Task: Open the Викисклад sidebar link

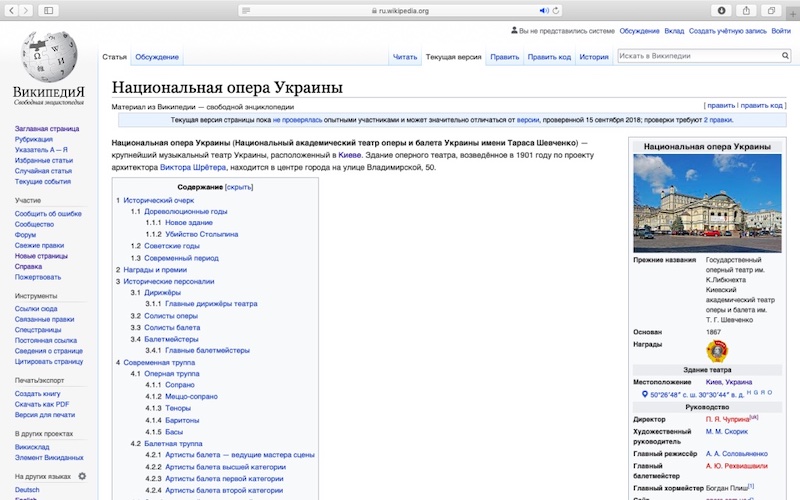Action: tap(32, 447)
